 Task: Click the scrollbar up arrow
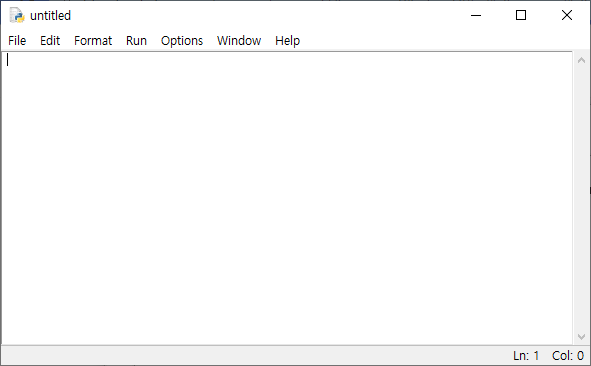coord(581,60)
